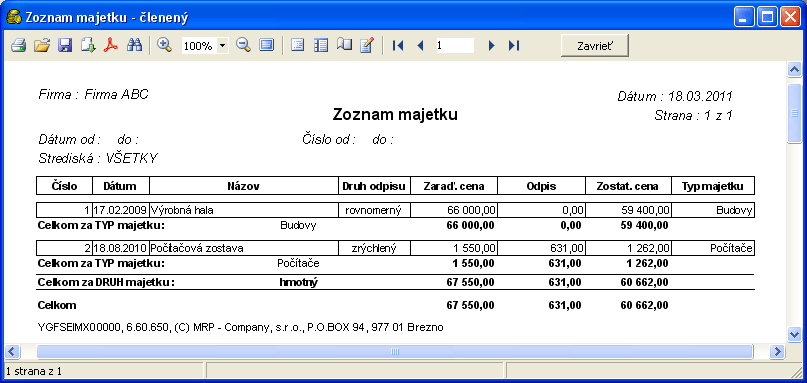Click the Export document icon with green arrow

88,45
